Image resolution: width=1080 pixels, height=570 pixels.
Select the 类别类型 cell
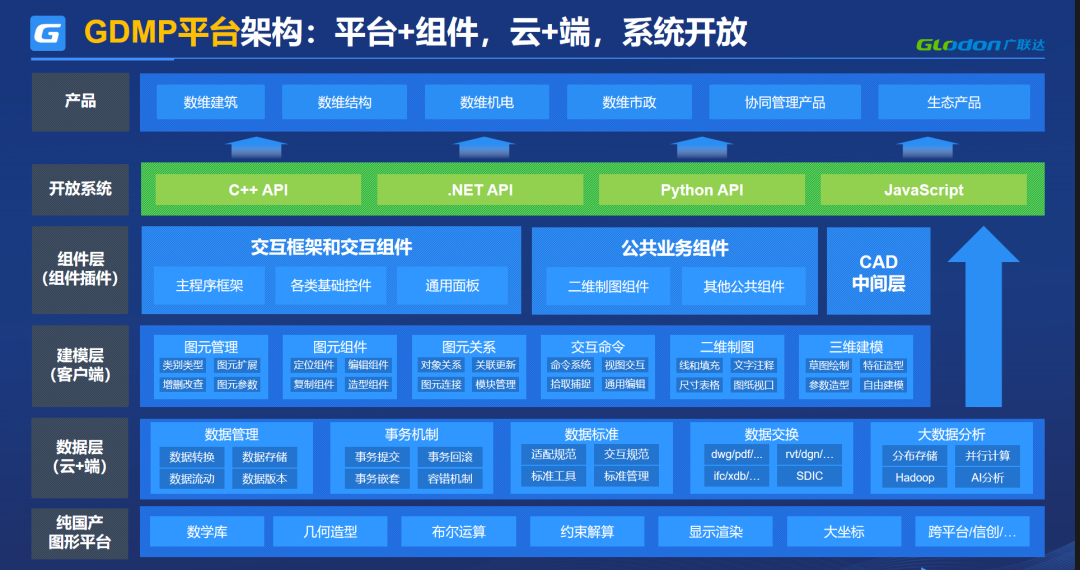pyautogui.click(x=183, y=365)
